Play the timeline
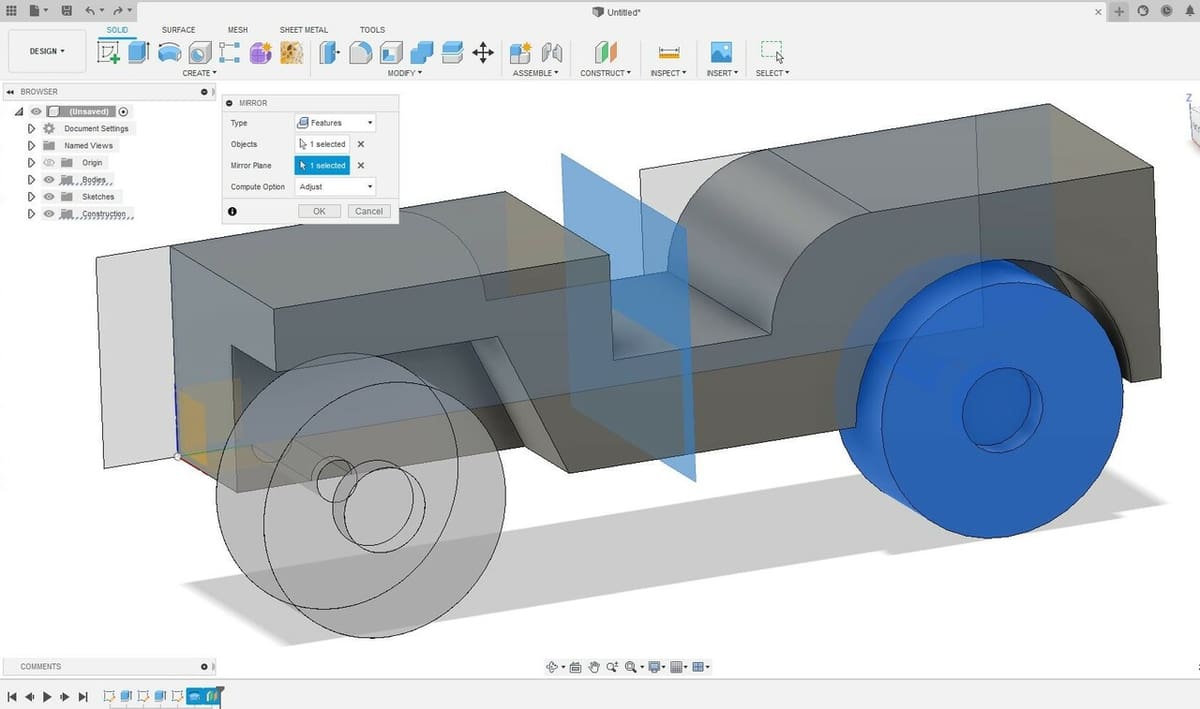The image size is (1200, 709). click(47, 696)
